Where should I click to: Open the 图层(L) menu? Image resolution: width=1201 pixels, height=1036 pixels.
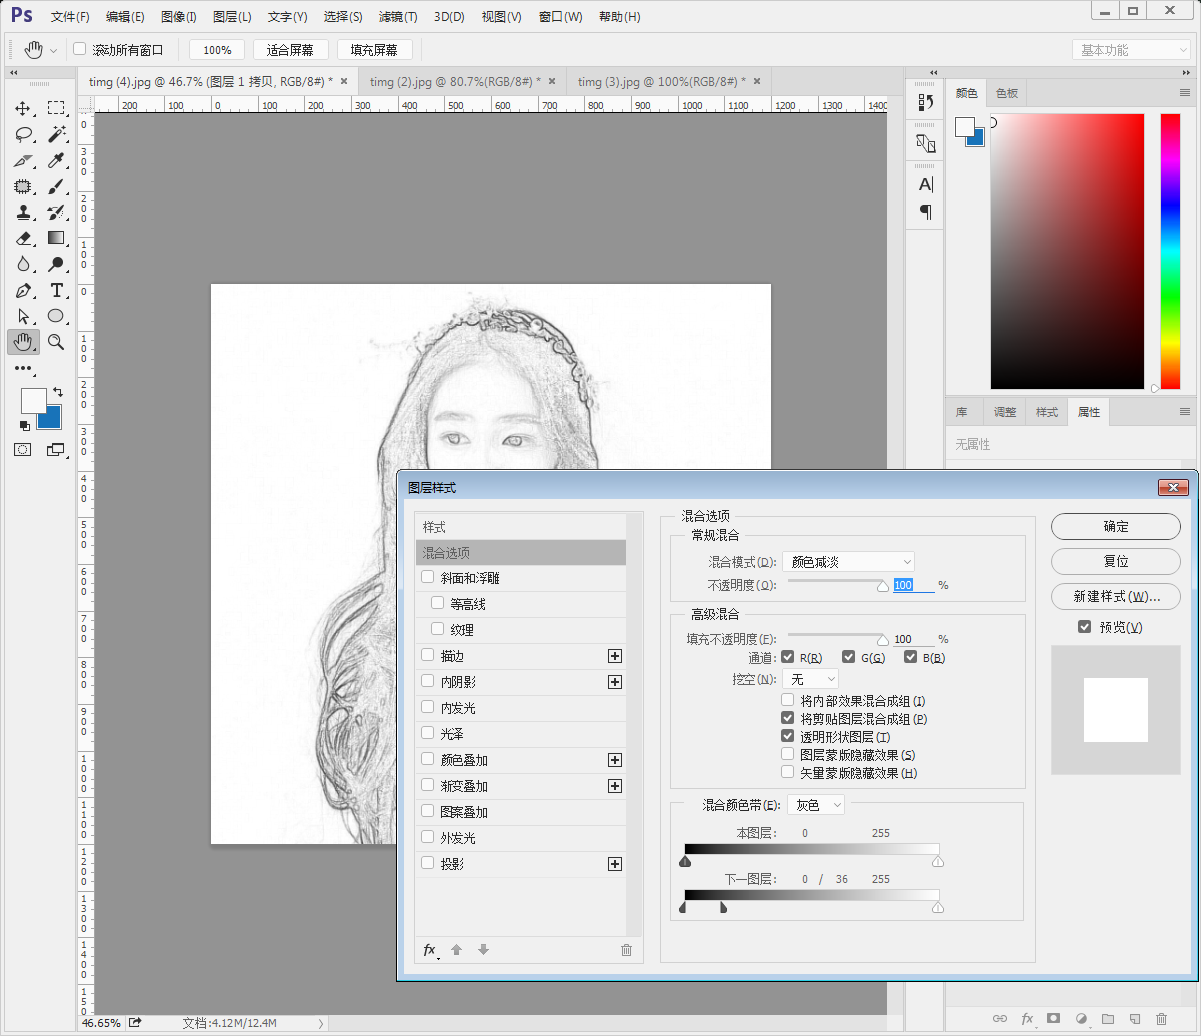coord(232,17)
